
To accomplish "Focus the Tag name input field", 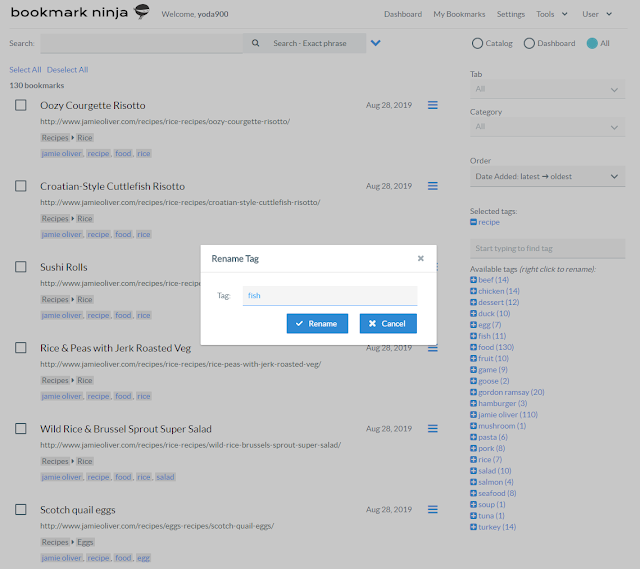I will 330,296.
